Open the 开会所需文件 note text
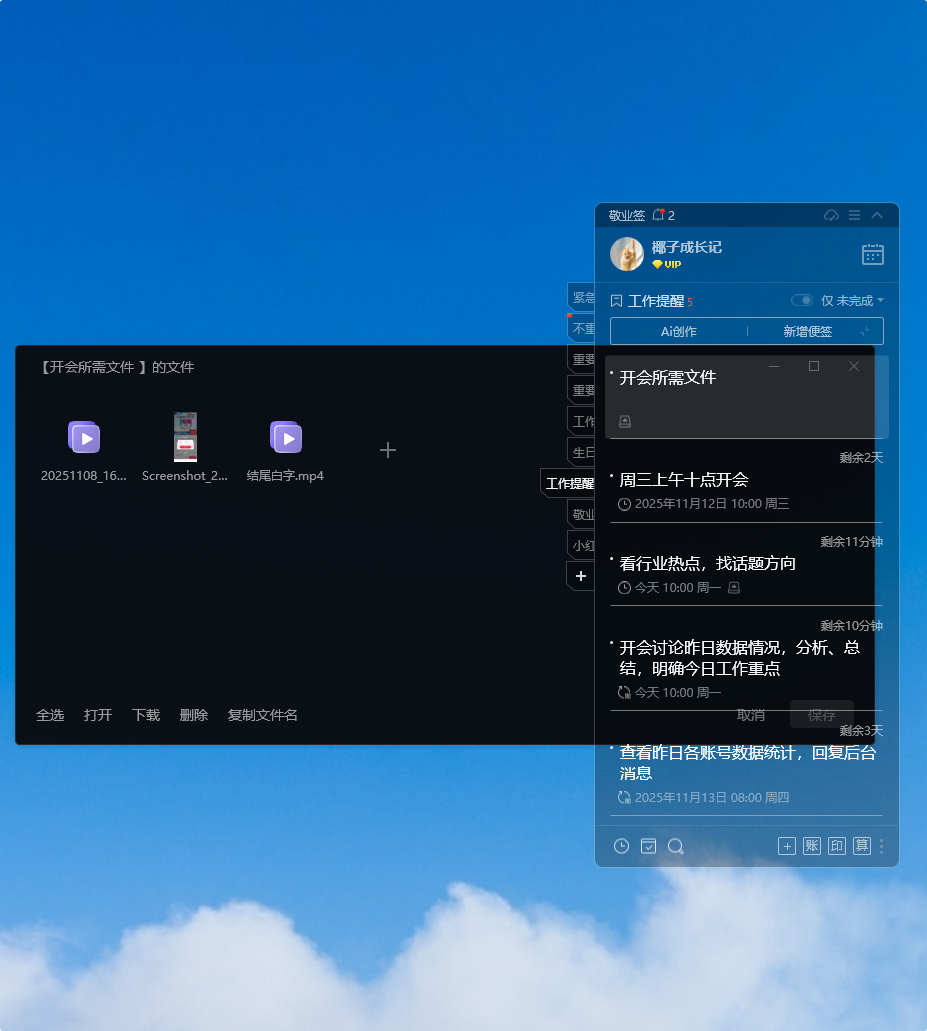The image size is (927, 1031). point(667,377)
